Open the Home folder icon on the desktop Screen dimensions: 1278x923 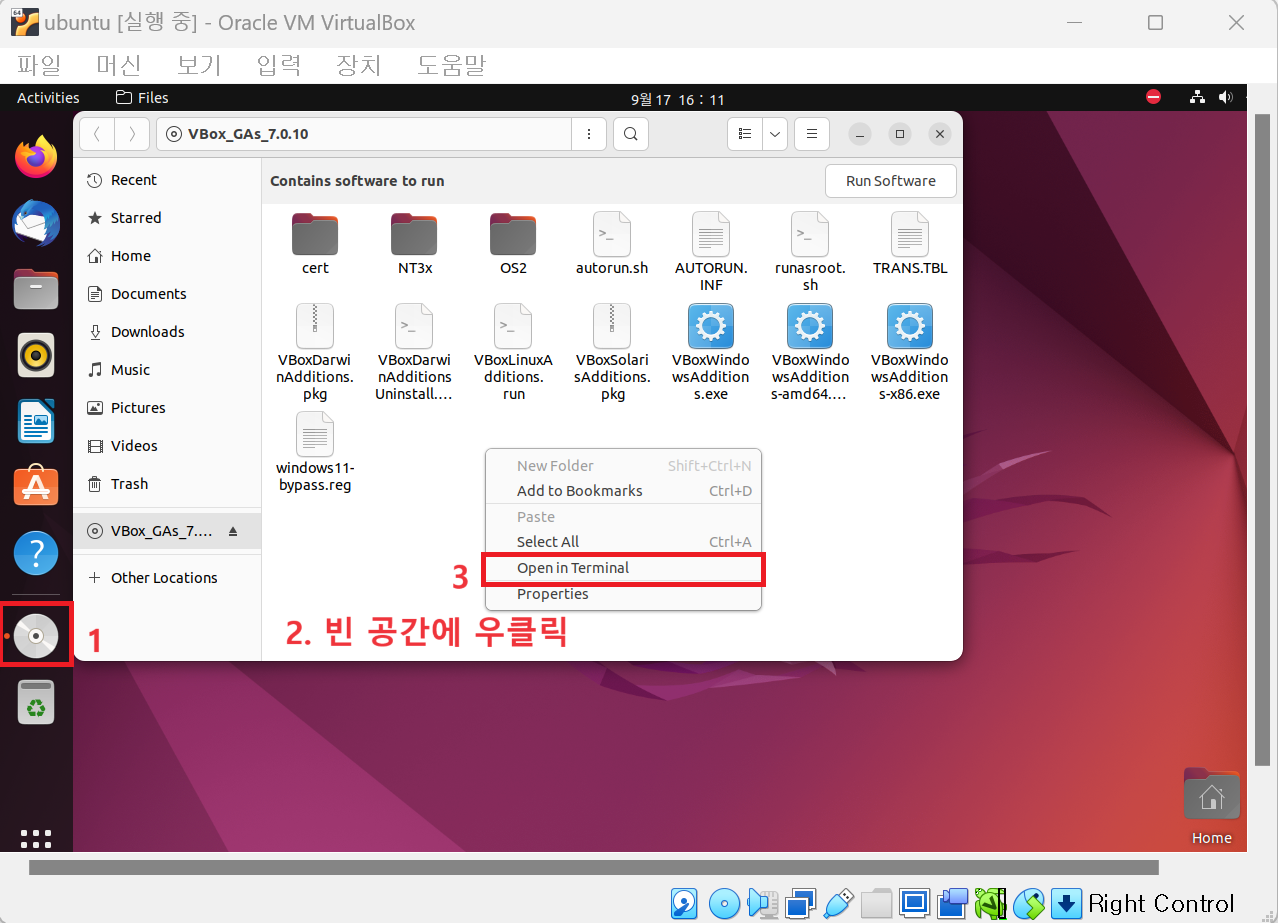pos(1211,806)
